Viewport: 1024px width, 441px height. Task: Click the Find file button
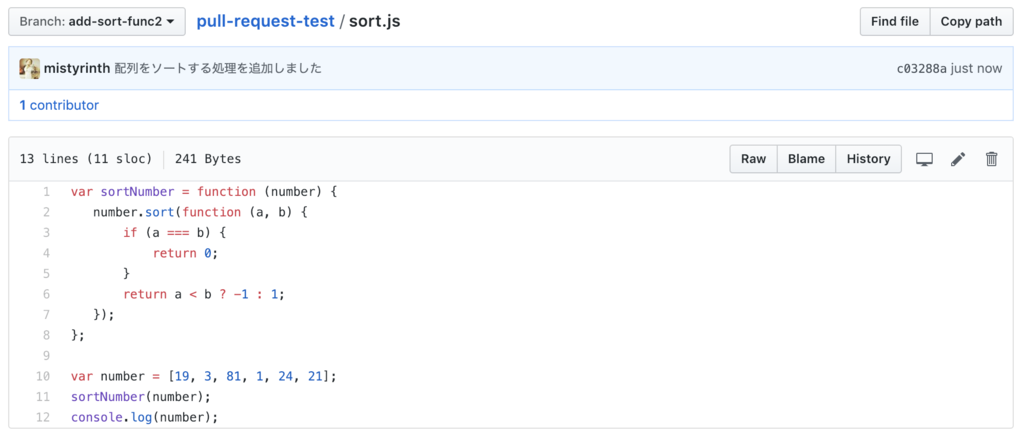click(x=894, y=21)
